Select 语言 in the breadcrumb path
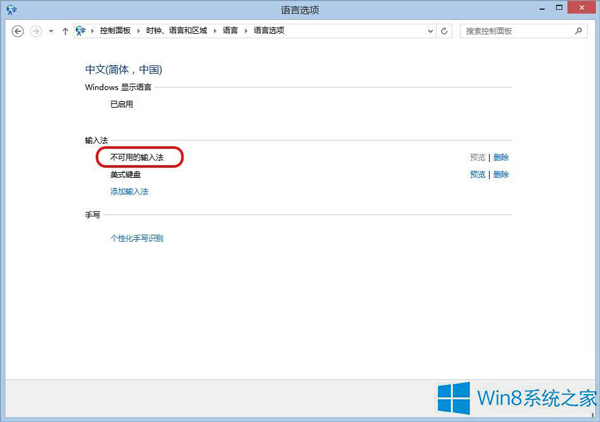The width and height of the screenshot is (600, 422). click(230, 31)
